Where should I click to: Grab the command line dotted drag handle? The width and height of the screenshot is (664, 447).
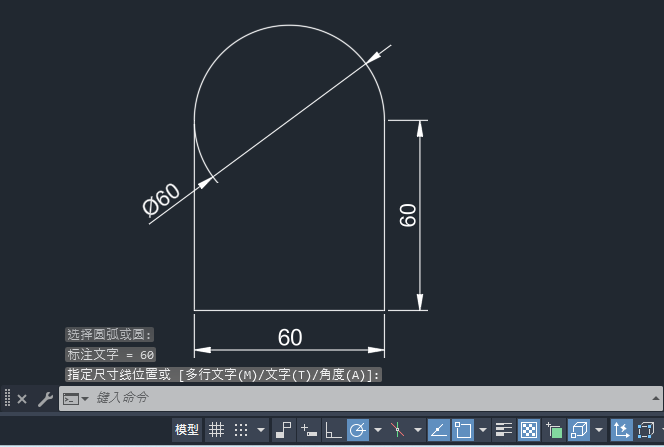point(7,398)
